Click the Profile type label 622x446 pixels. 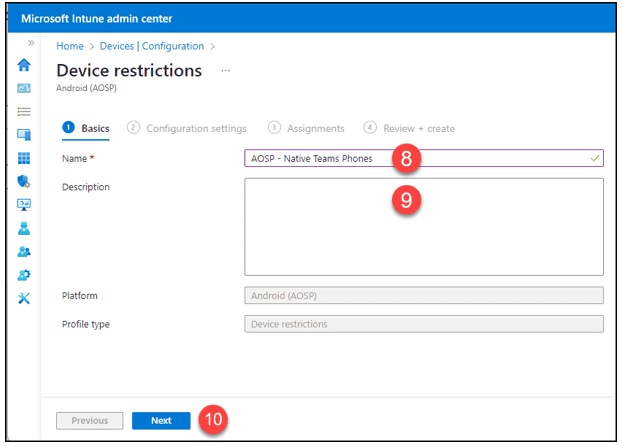click(86, 325)
